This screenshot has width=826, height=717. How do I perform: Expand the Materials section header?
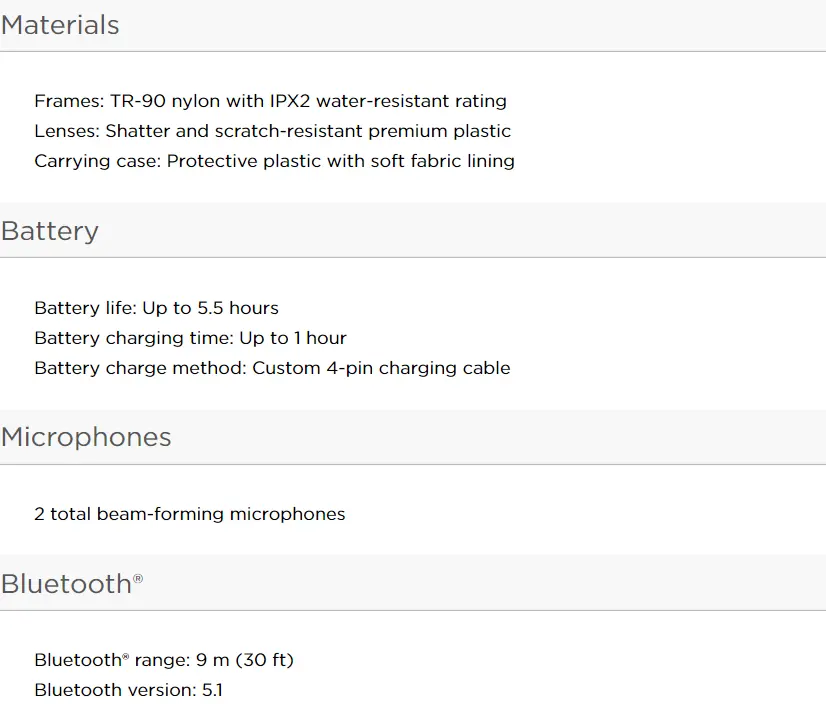tap(60, 25)
